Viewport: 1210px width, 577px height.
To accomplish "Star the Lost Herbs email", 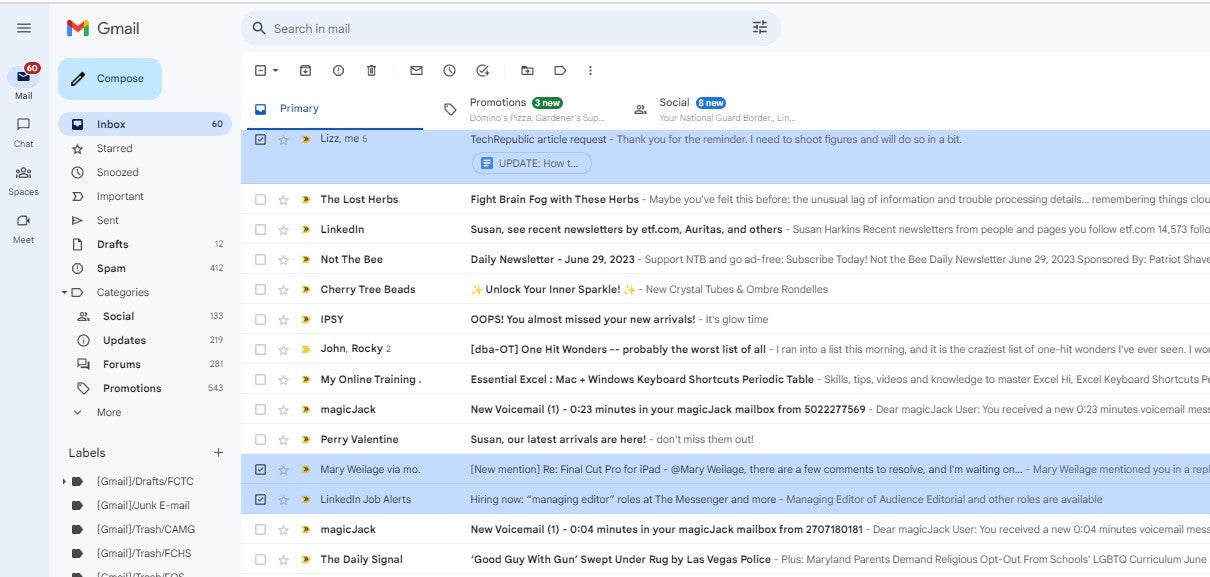I will (283, 199).
